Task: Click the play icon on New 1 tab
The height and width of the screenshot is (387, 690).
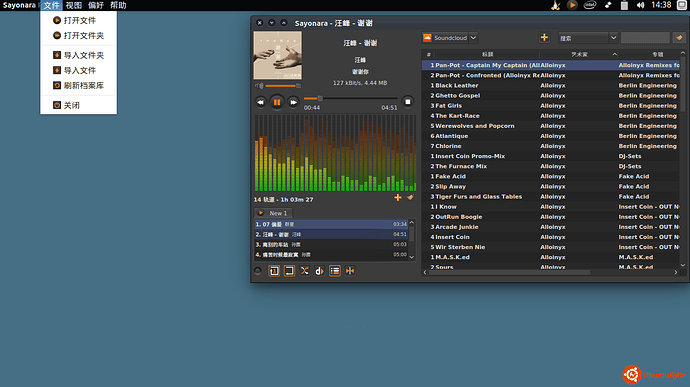Action: point(261,213)
